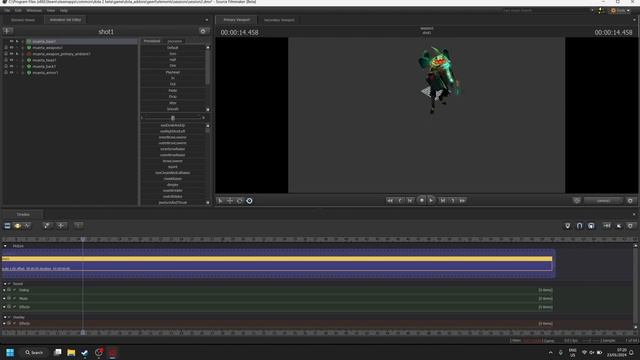Viewport: 640px width, 360px height.
Task: Activate the viewport rotate manipulator tool
Action: click(240, 200)
